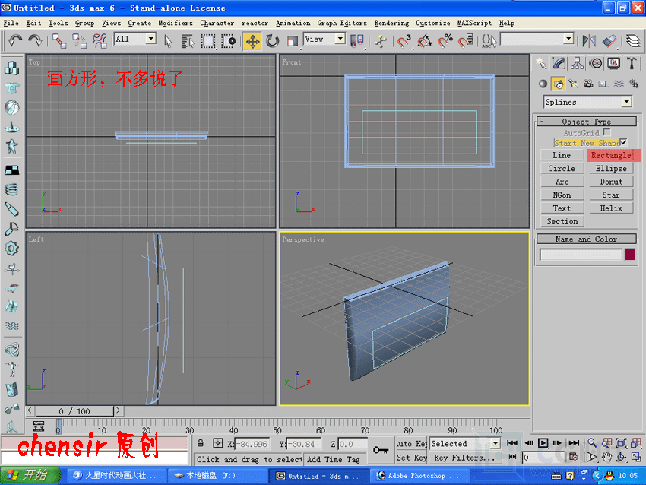Select the Shapes category icon
The height and width of the screenshot is (485, 646).
558,84
